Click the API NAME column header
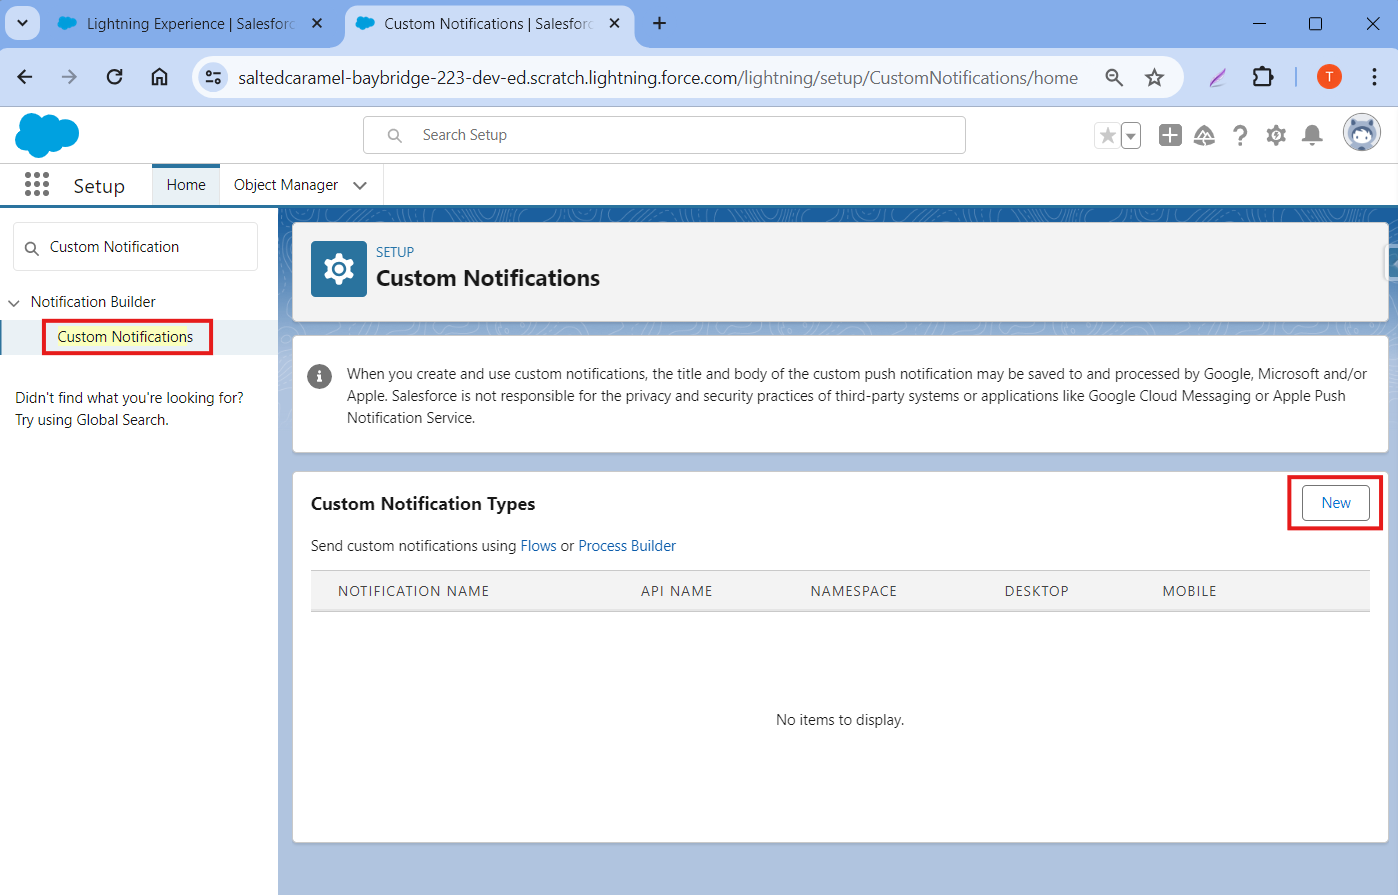1398x895 pixels. 677,591
